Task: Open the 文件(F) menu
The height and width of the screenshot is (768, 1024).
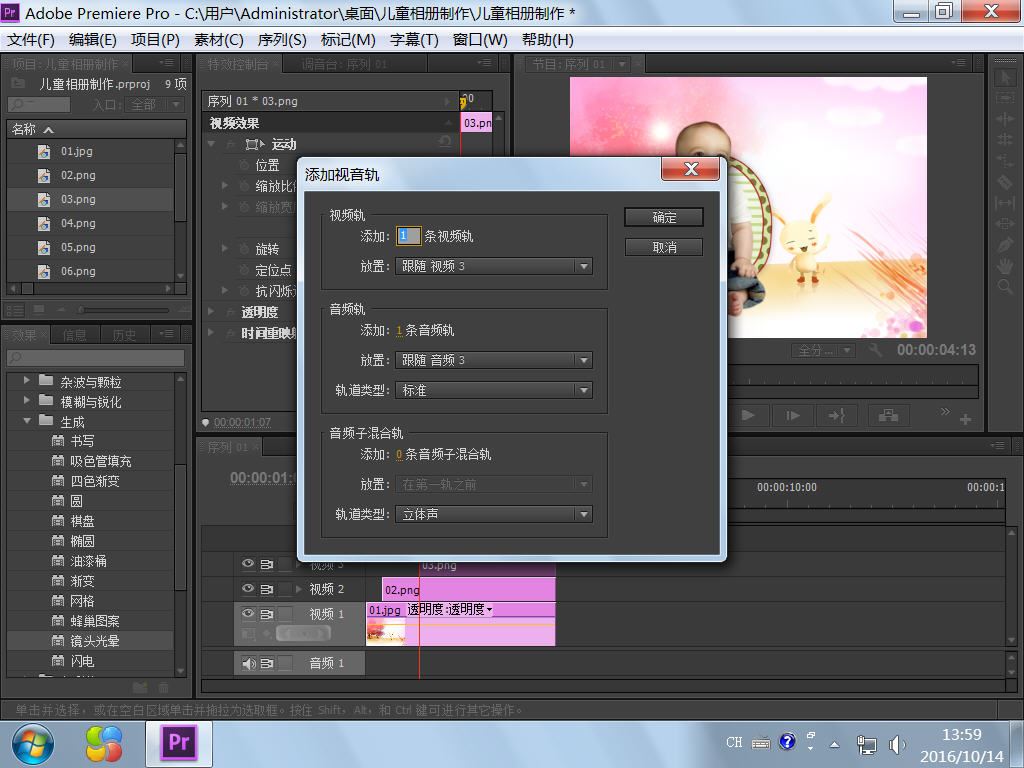Action: 31,40
